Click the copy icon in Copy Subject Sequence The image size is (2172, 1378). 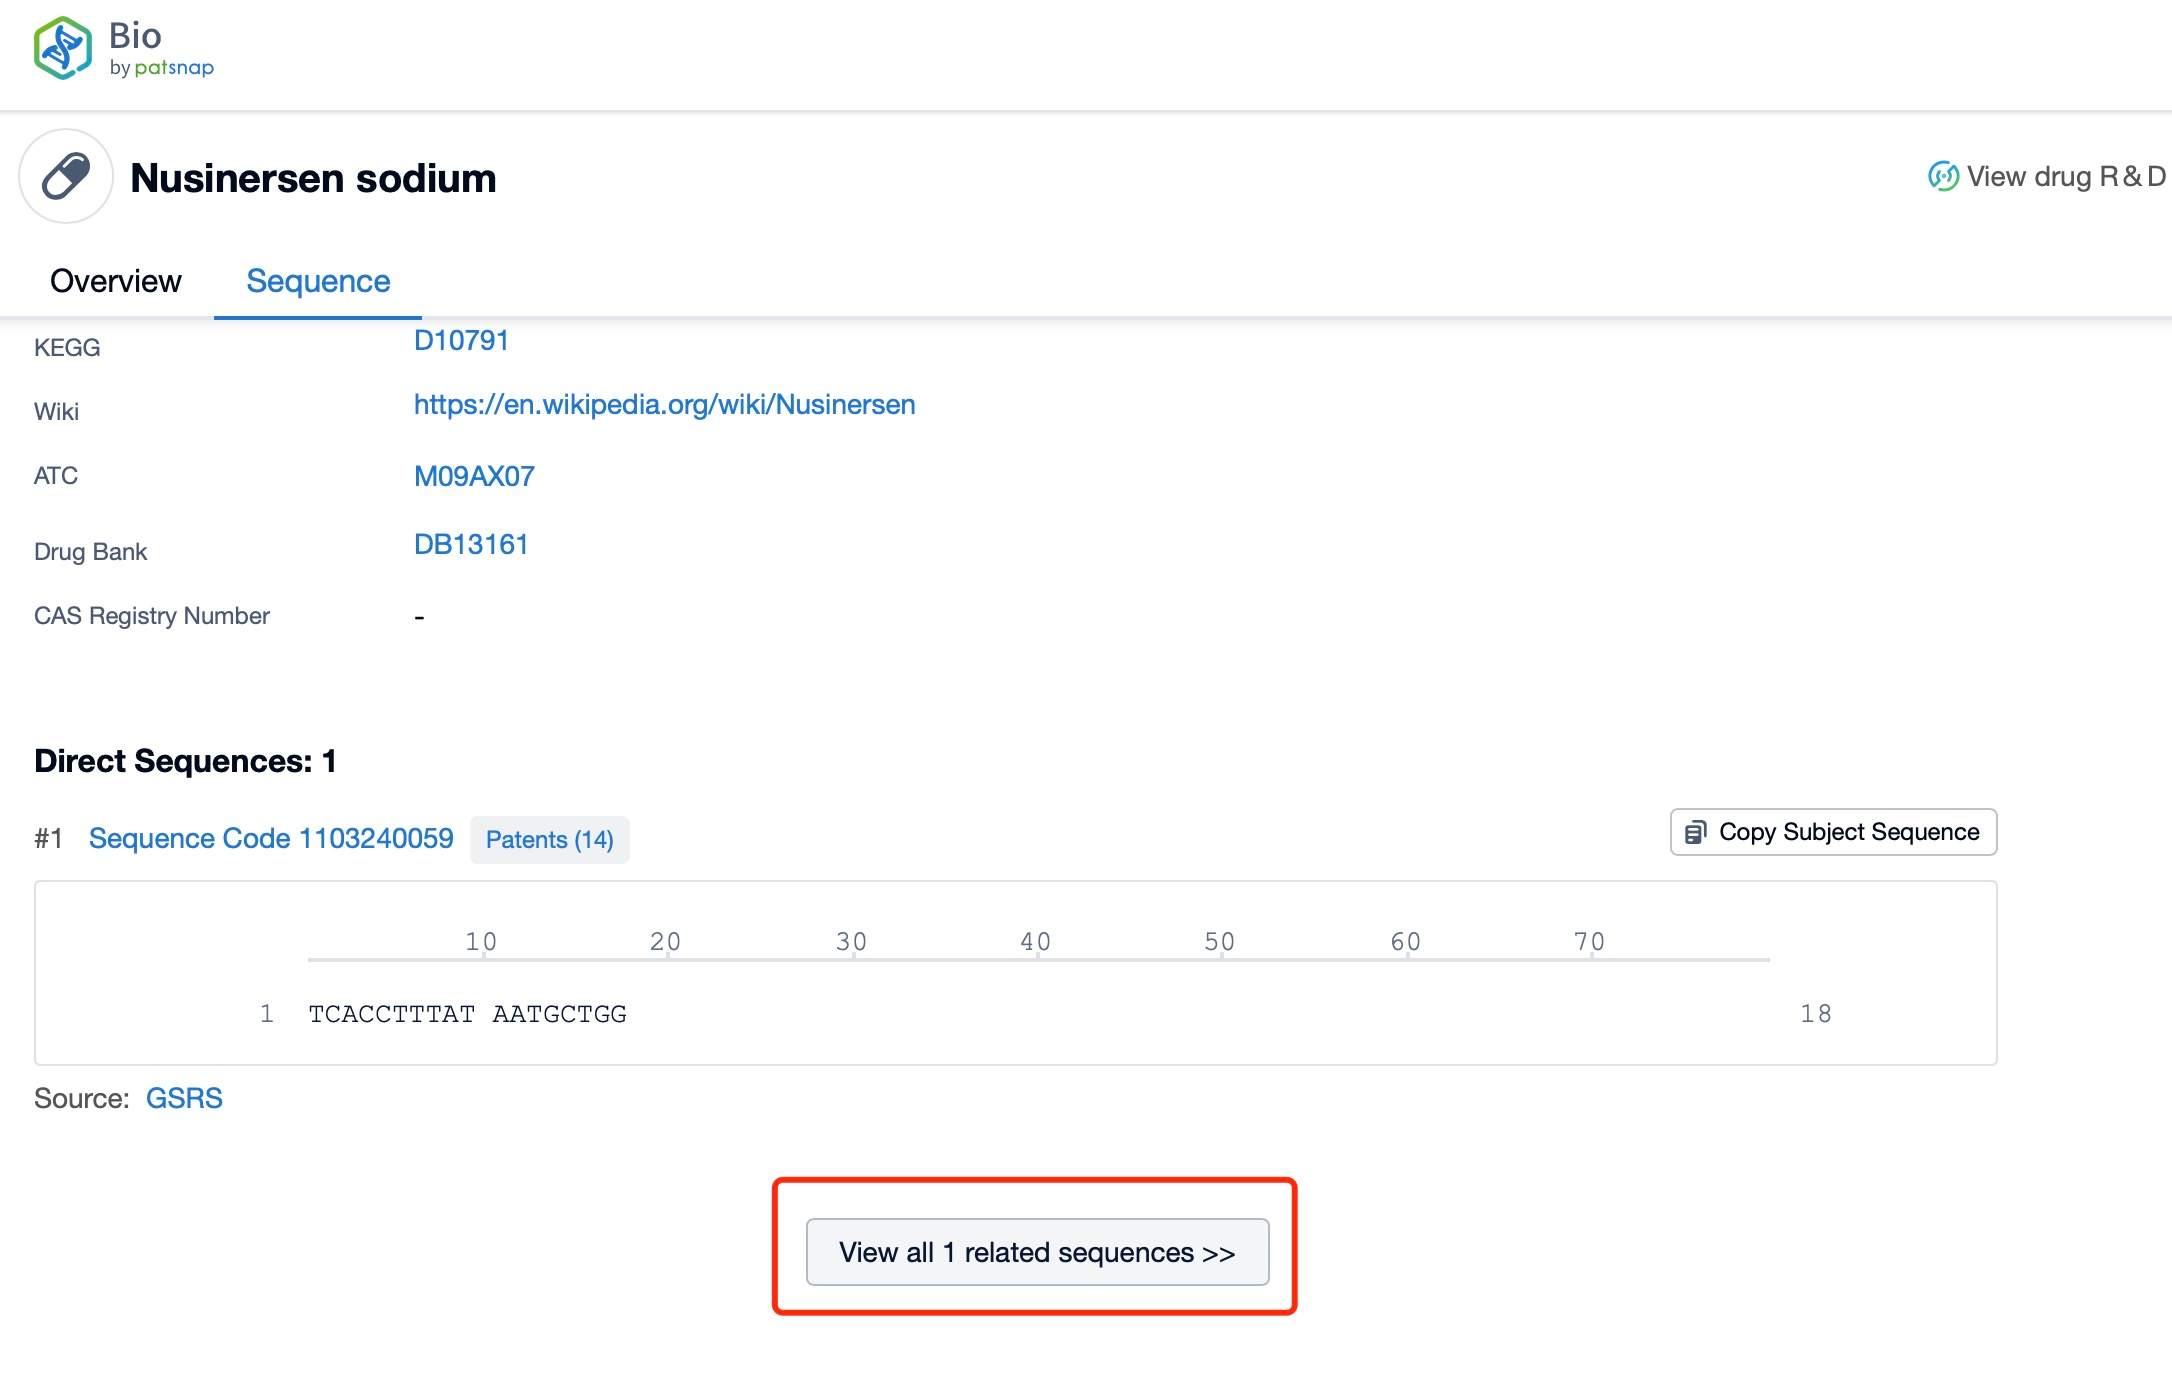[x=1695, y=832]
